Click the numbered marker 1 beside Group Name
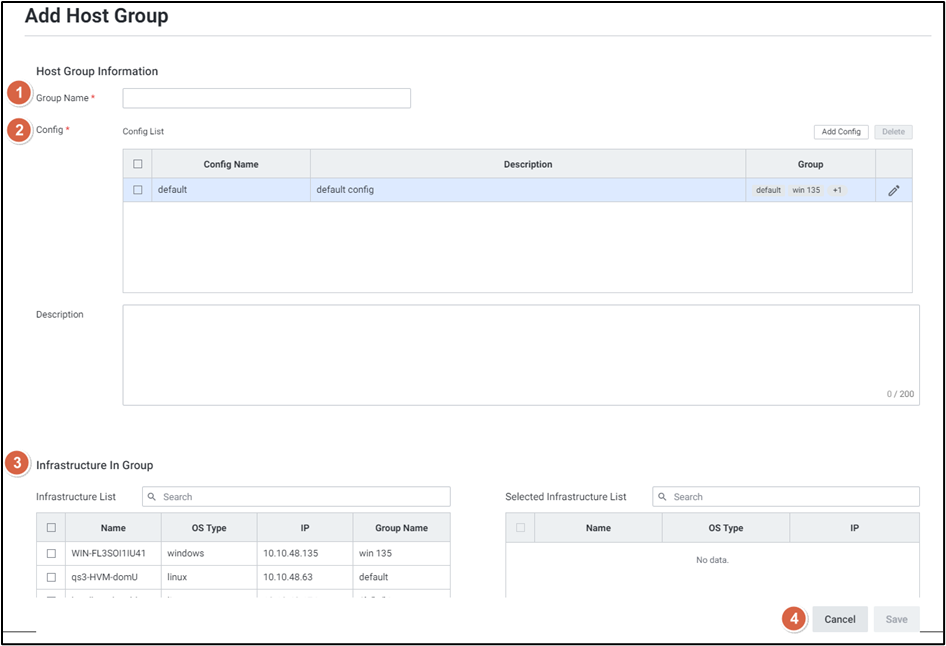This screenshot has height=646, width=946. click(x=19, y=94)
